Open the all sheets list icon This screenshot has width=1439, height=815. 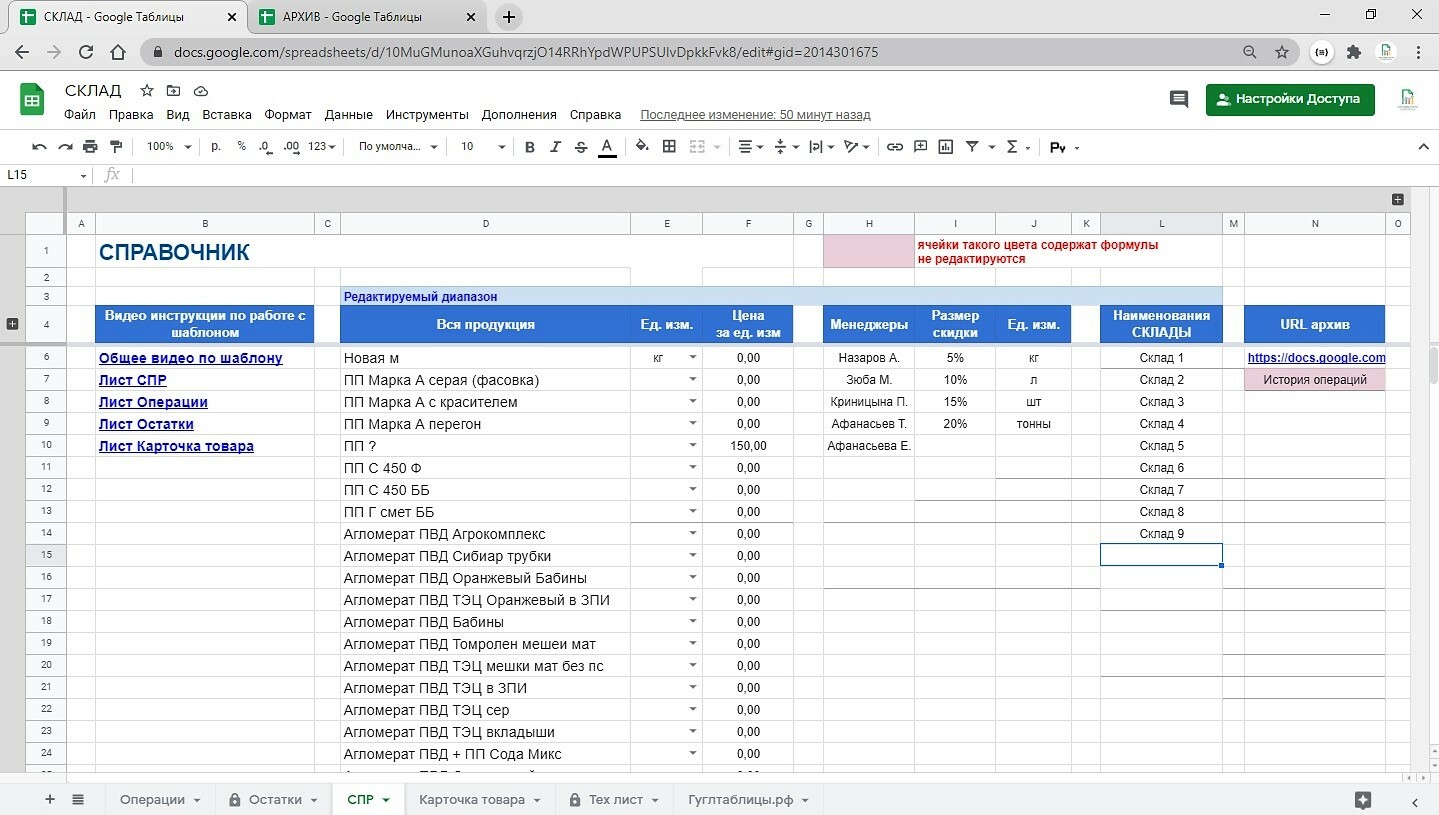click(78, 800)
